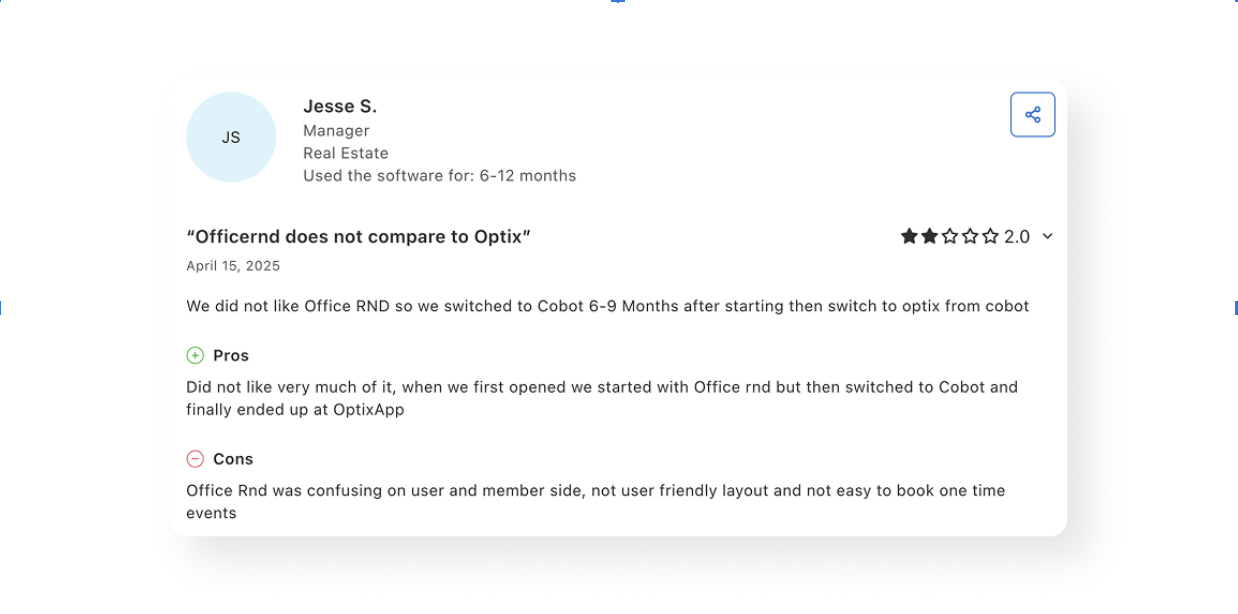
Task: Click the review title mentioning Optix
Action: [358, 236]
